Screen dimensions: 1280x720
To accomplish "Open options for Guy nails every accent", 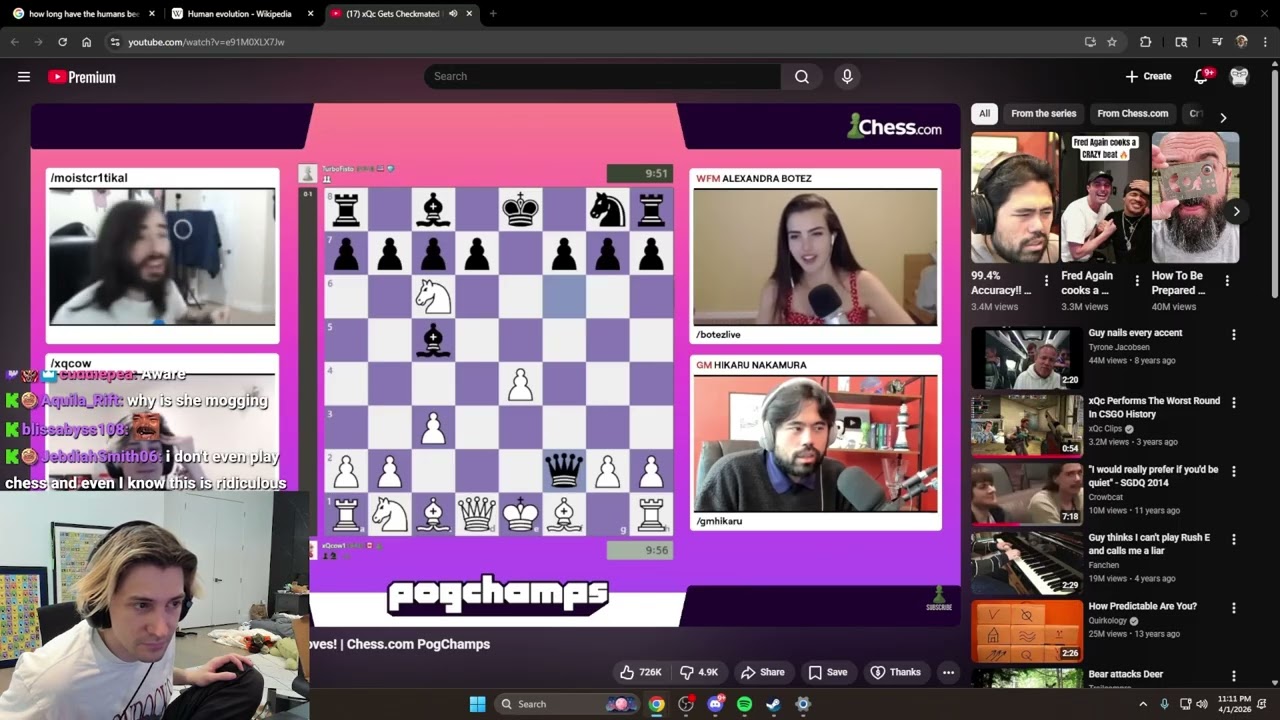I will [1233, 334].
